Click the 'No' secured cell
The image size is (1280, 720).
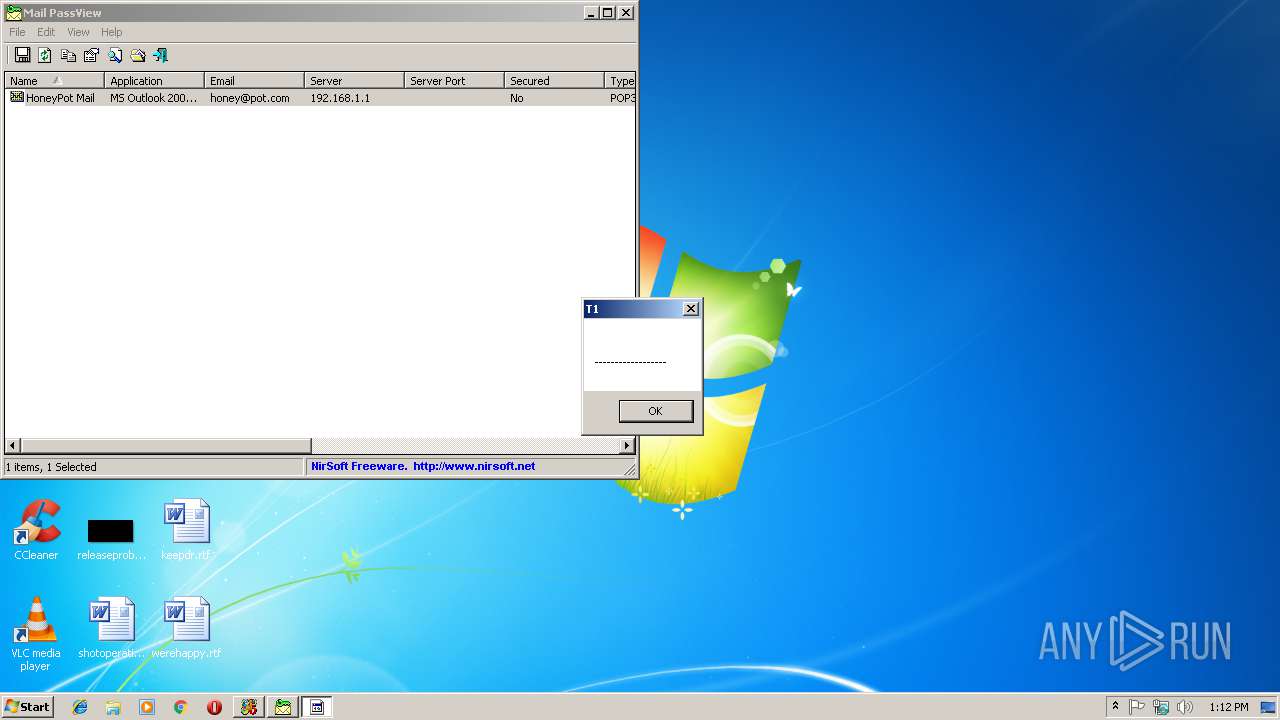[x=517, y=98]
